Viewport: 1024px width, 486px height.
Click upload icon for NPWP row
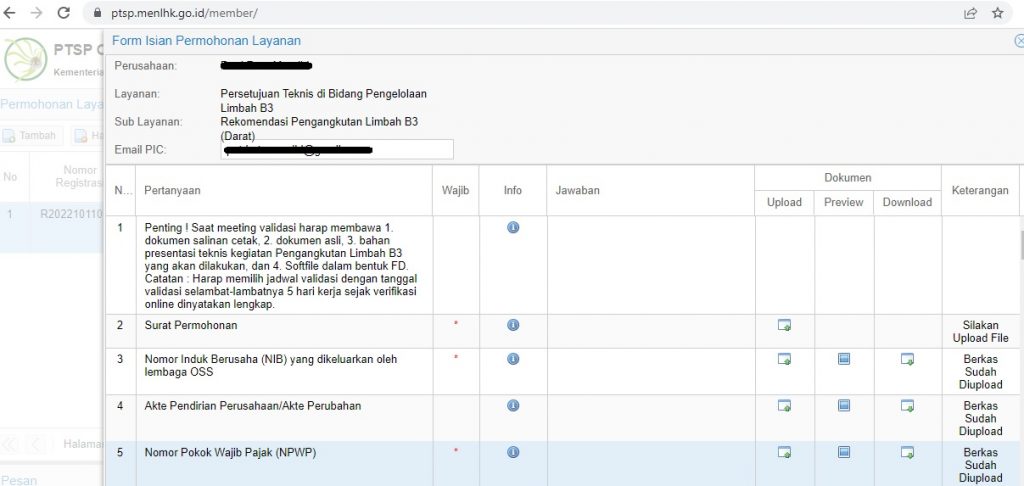784,452
